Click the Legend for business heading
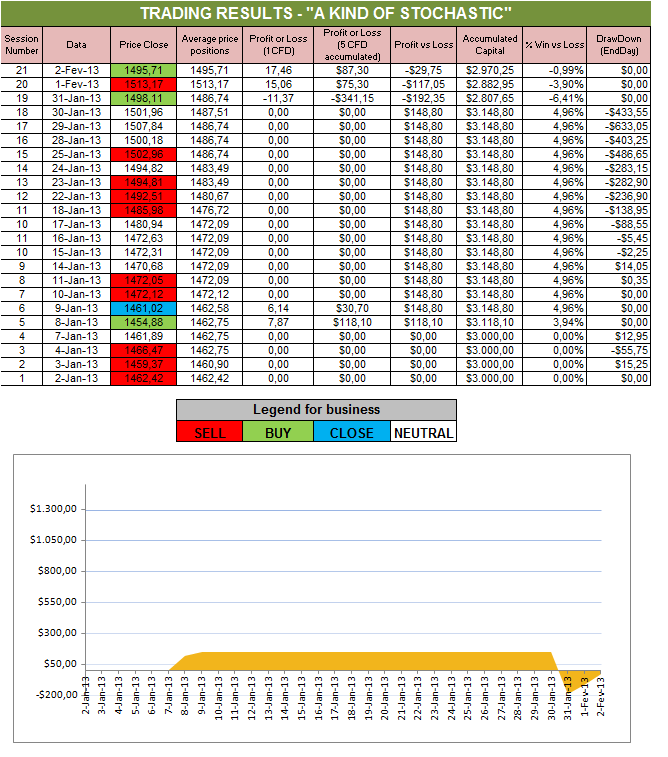Viewport: 668px width, 757px height. click(316, 410)
